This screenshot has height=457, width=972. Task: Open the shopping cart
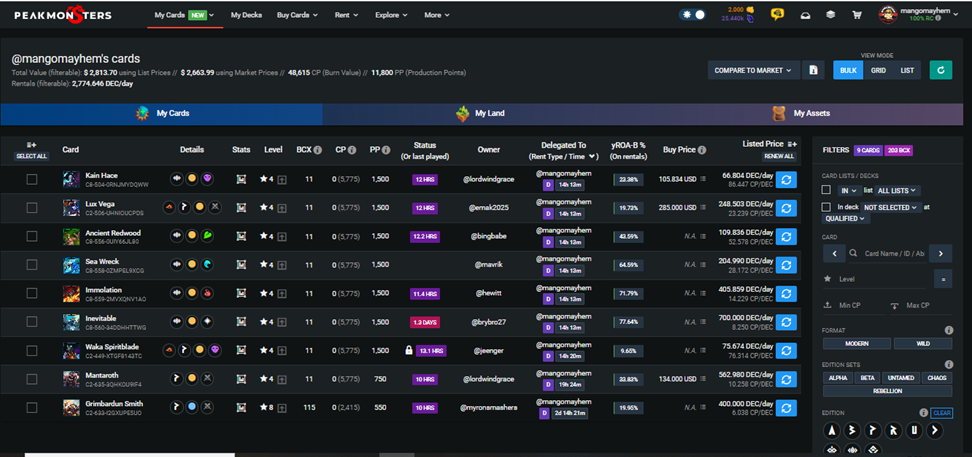857,16
